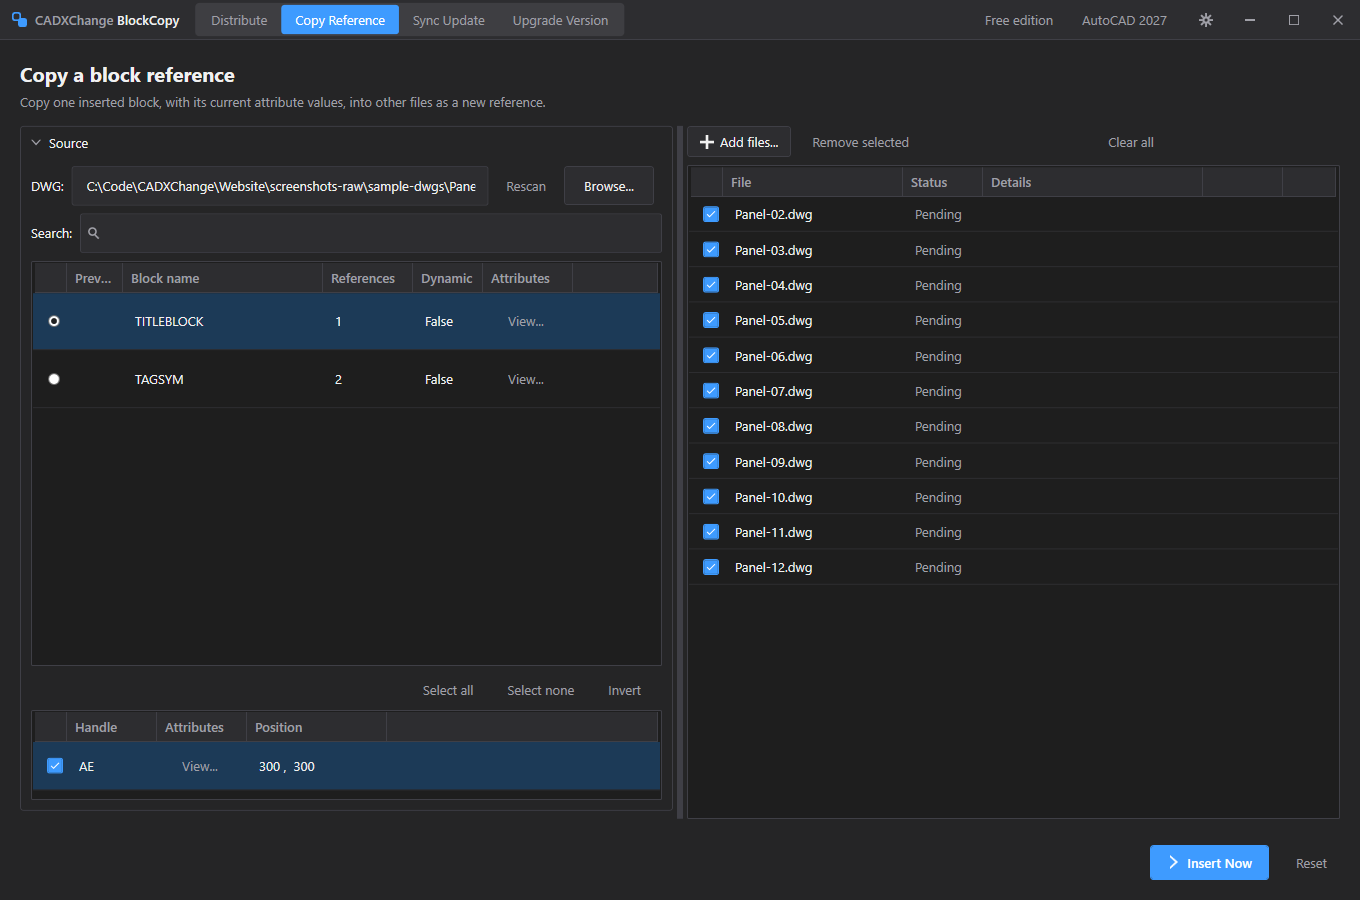This screenshot has height=900, width=1360.
Task: Uncheck the Panel-11.dwg checkbox
Action: point(711,532)
